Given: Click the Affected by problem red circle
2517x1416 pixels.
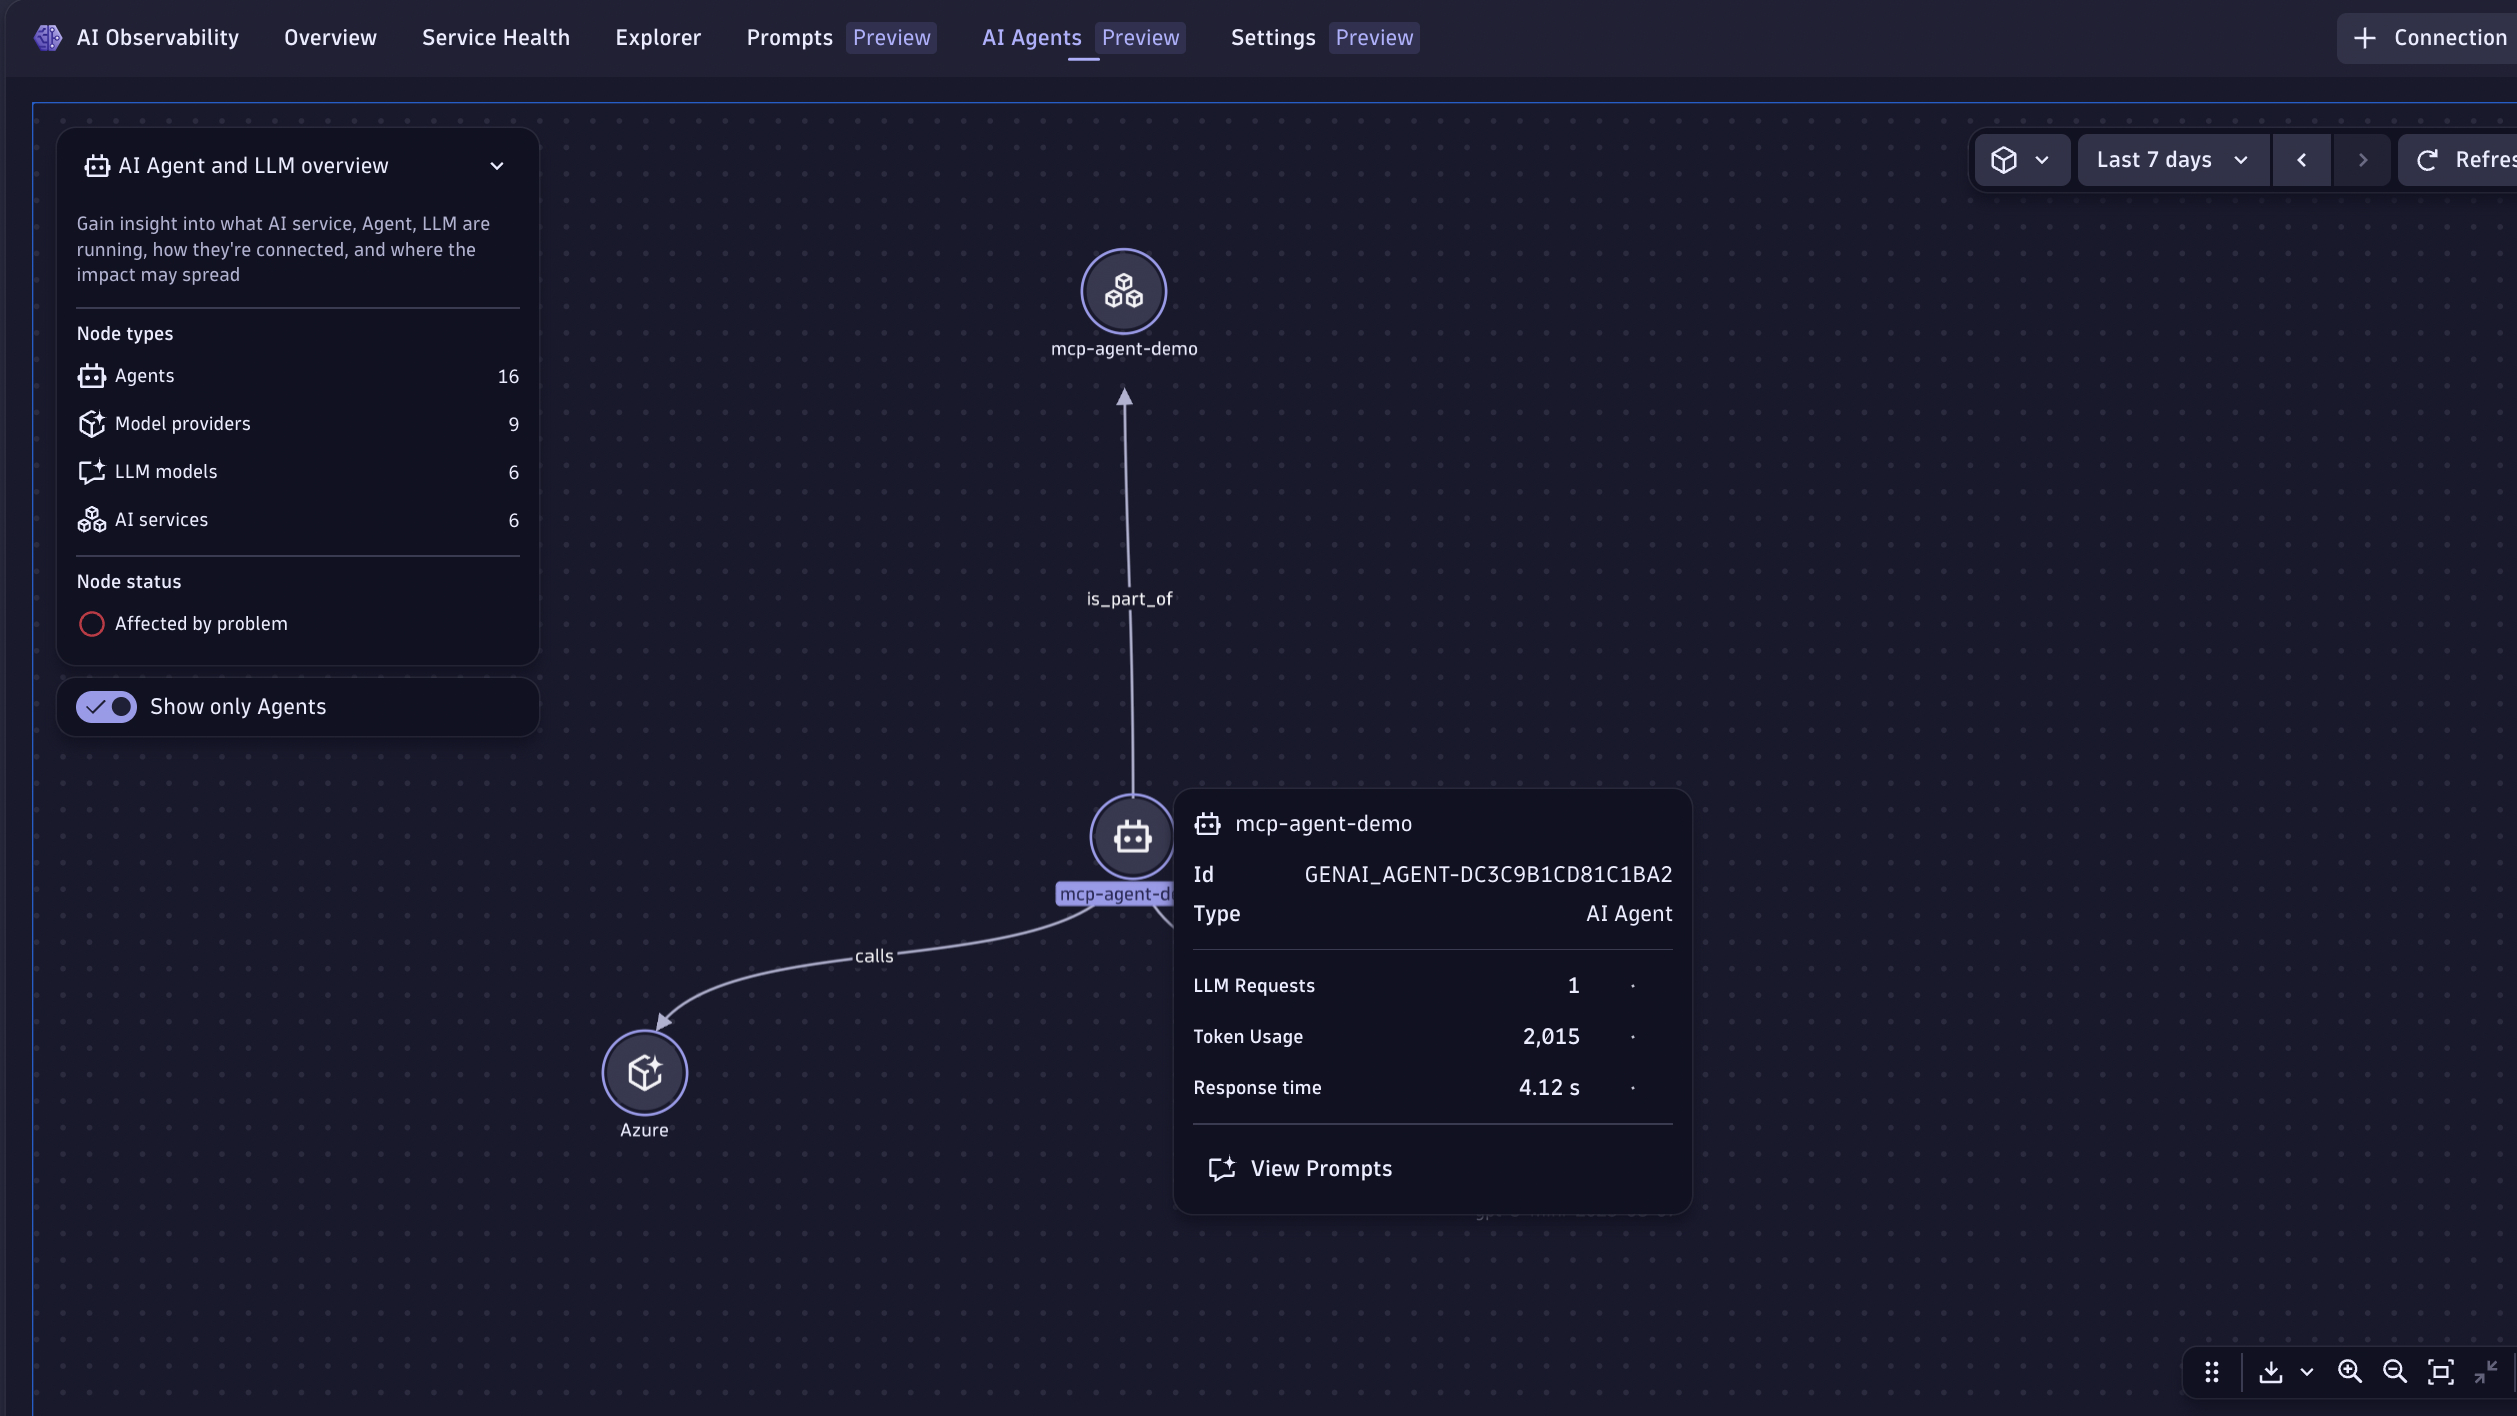Looking at the screenshot, I should pos(91,624).
